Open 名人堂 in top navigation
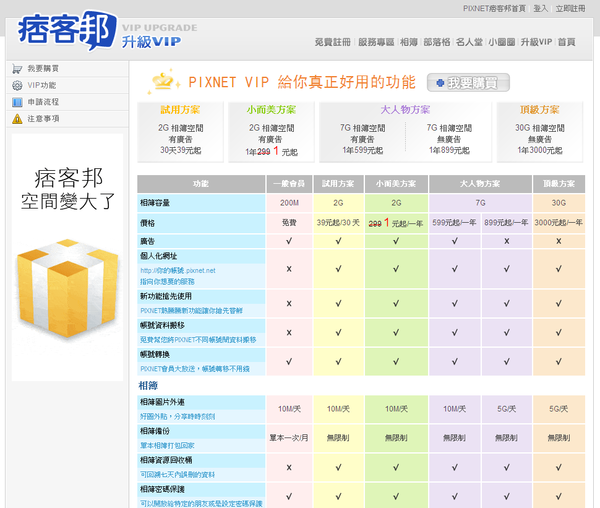Viewport: 600px width, 508px height. point(469,42)
